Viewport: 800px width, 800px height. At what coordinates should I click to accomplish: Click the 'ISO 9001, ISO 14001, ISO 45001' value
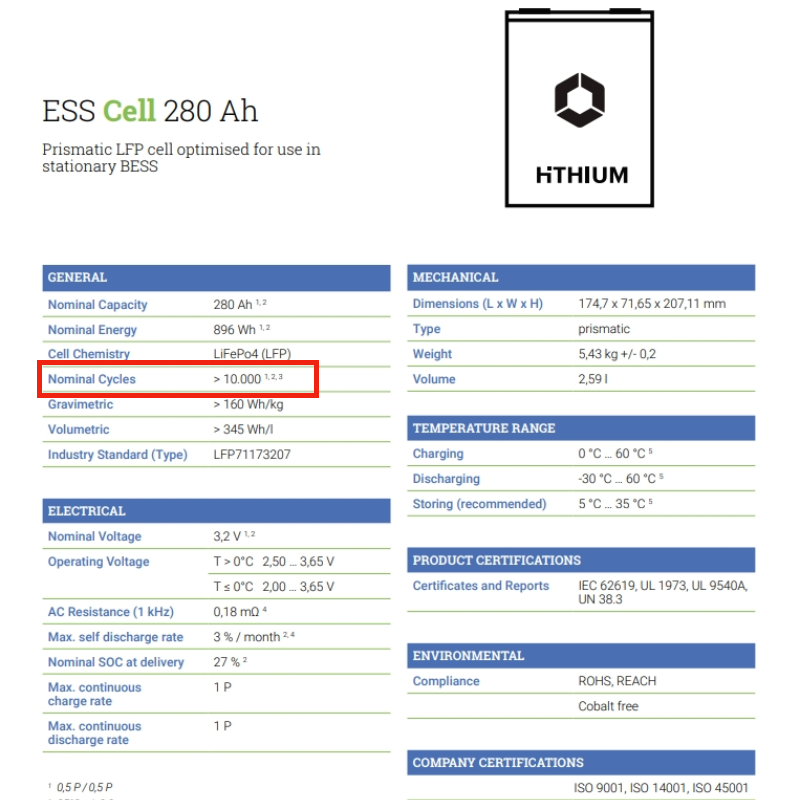[661, 788]
